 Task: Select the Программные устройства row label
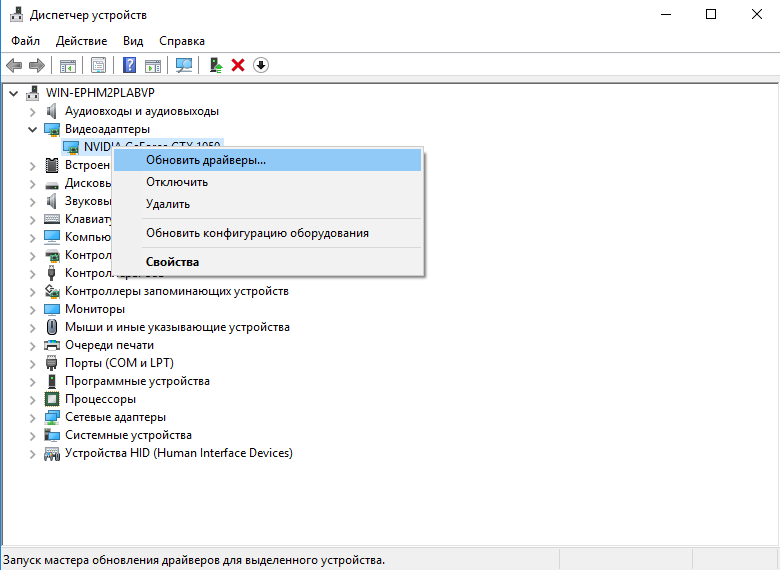pos(137,381)
